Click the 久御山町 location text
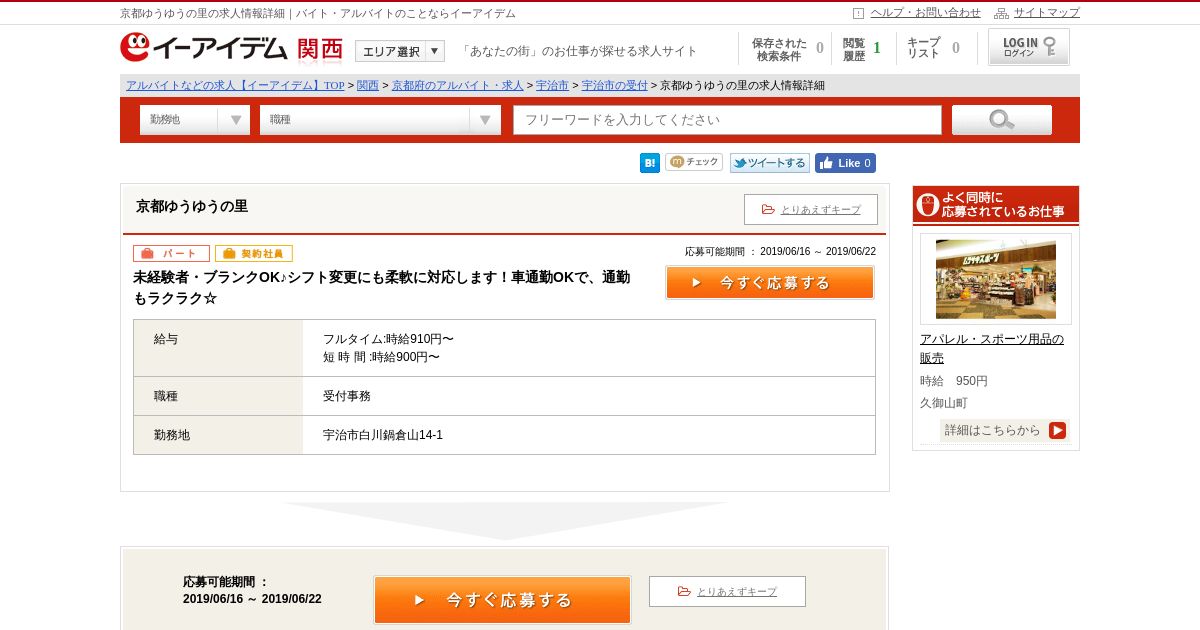The height and width of the screenshot is (630, 1200). (944, 403)
